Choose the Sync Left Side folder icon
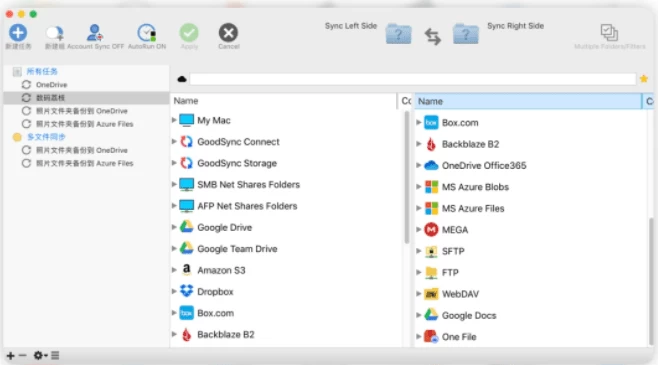The image size is (658, 365). (398, 34)
